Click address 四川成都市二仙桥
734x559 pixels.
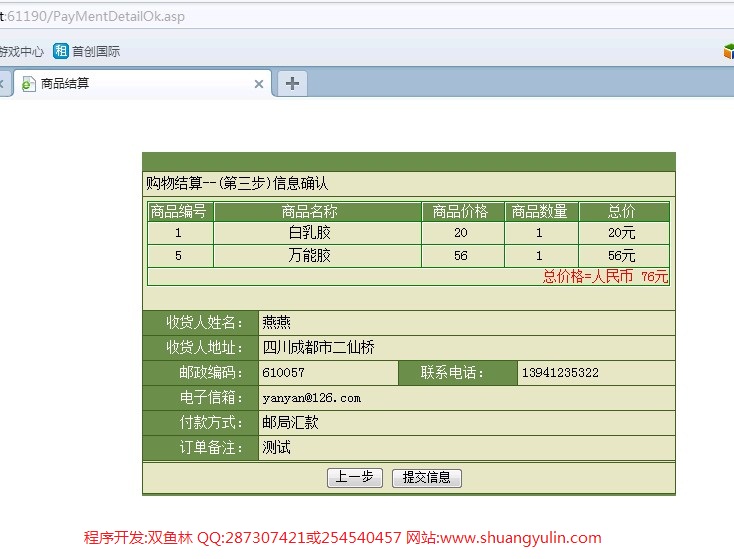pos(318,347)
